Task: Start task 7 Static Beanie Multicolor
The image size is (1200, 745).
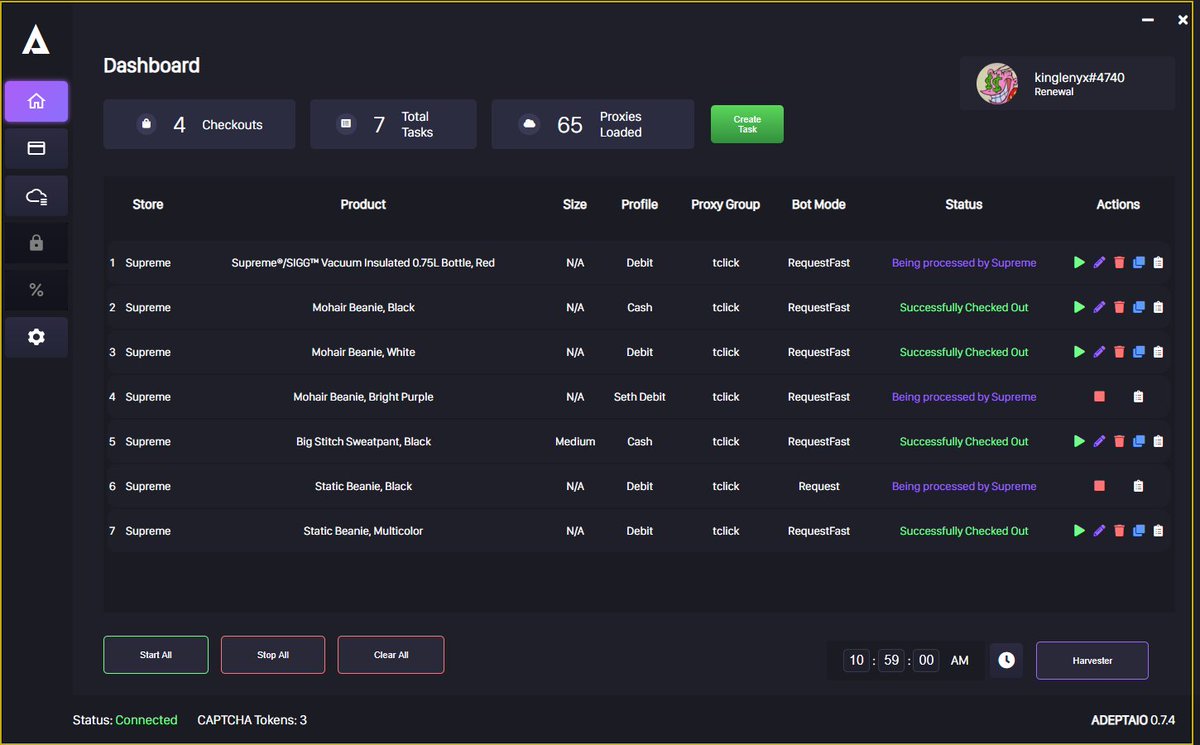Action: [1079, 531]
